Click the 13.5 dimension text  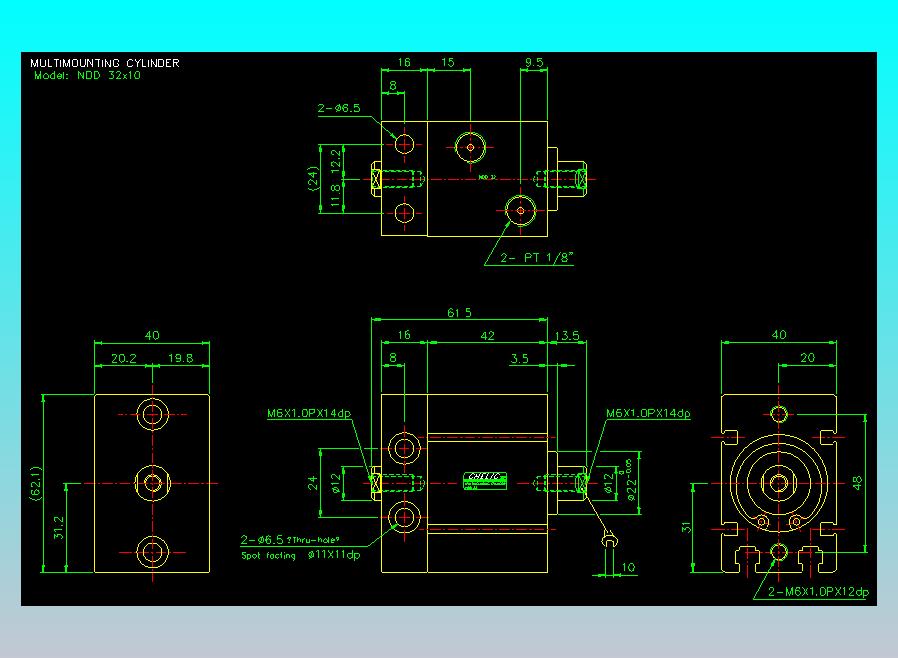pos(567,336)
